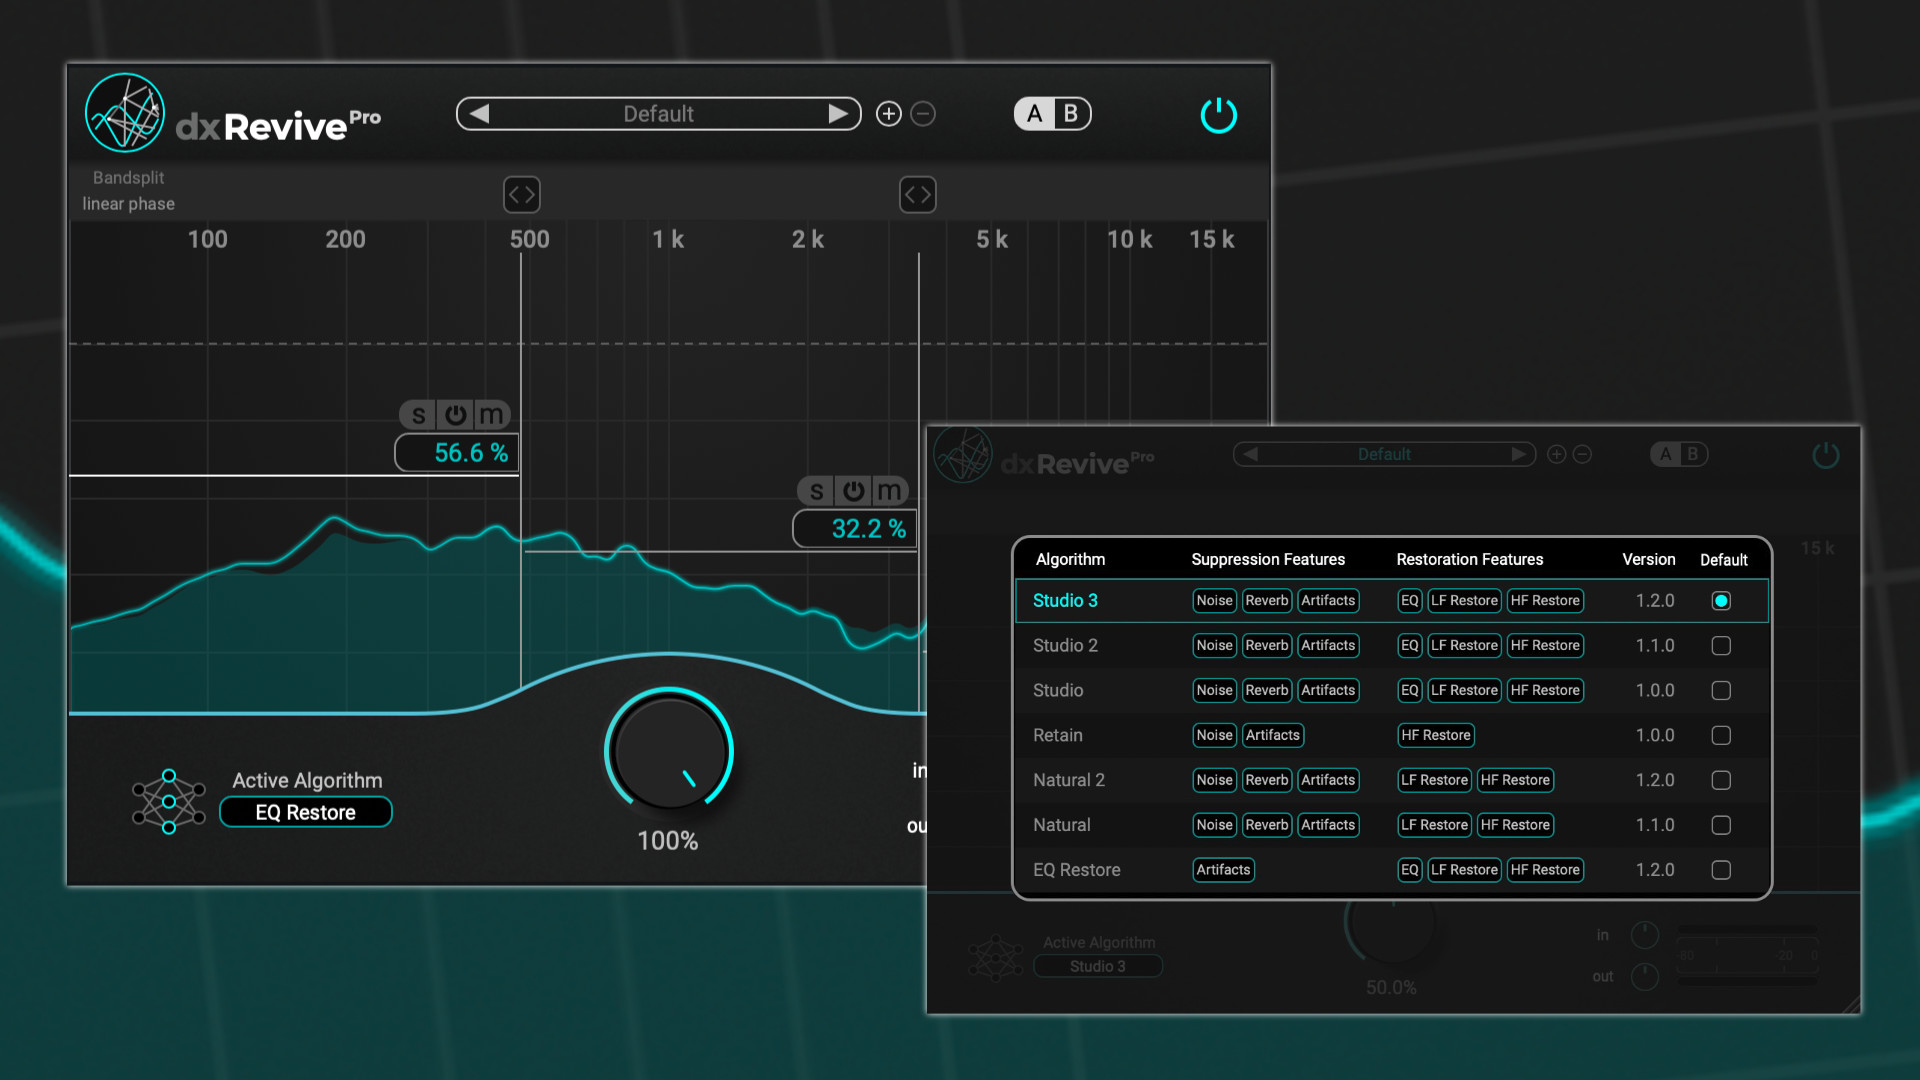Enable Natural 2 as default algorithm
The height and width of the screenshot is (1080, 1920).
click(1721, 780)
